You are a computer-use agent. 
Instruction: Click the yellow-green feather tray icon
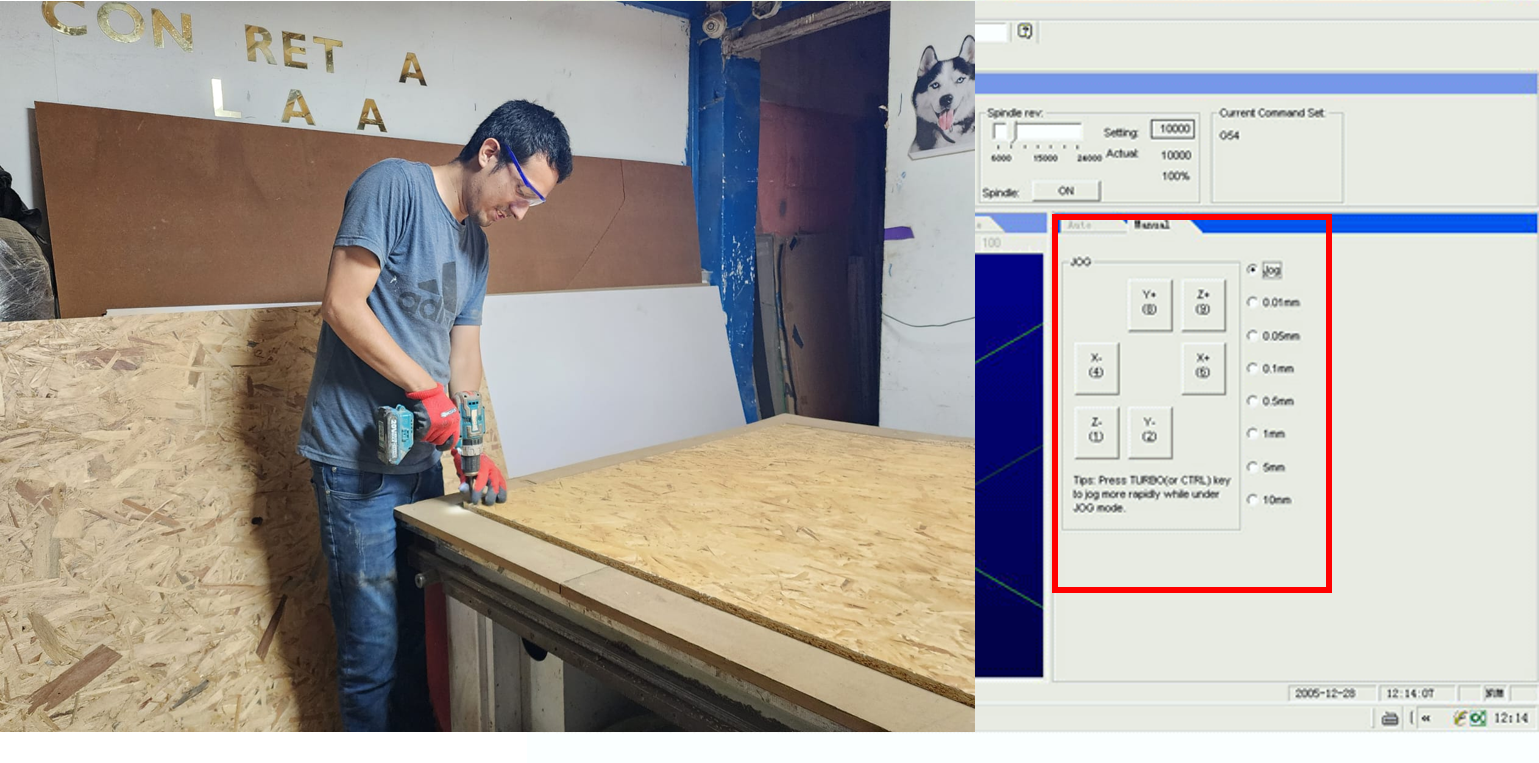(1460, 717)
